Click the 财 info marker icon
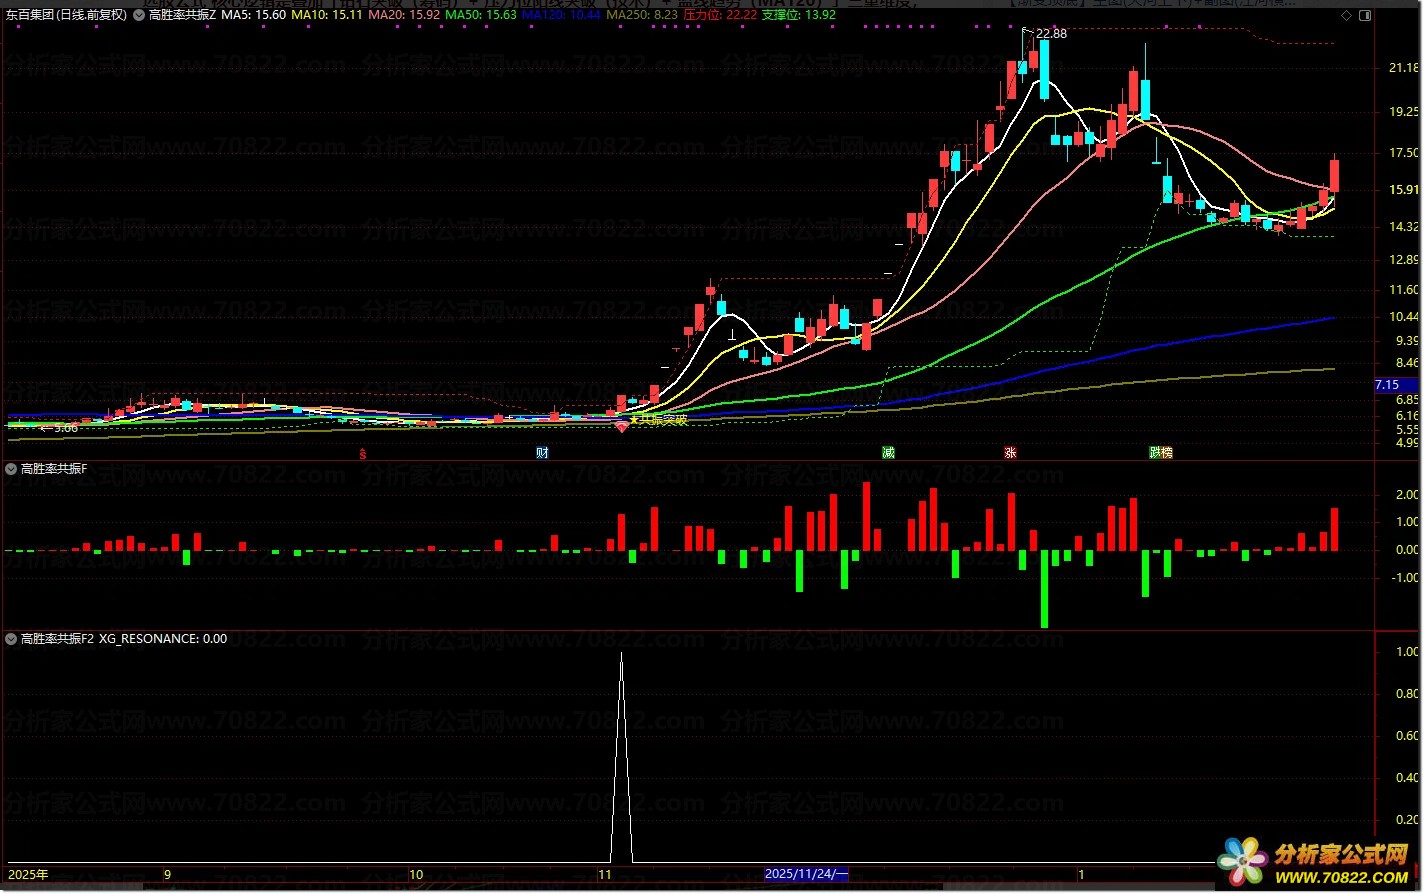The width and height of the screenshot is (1425, 894). 542,452
